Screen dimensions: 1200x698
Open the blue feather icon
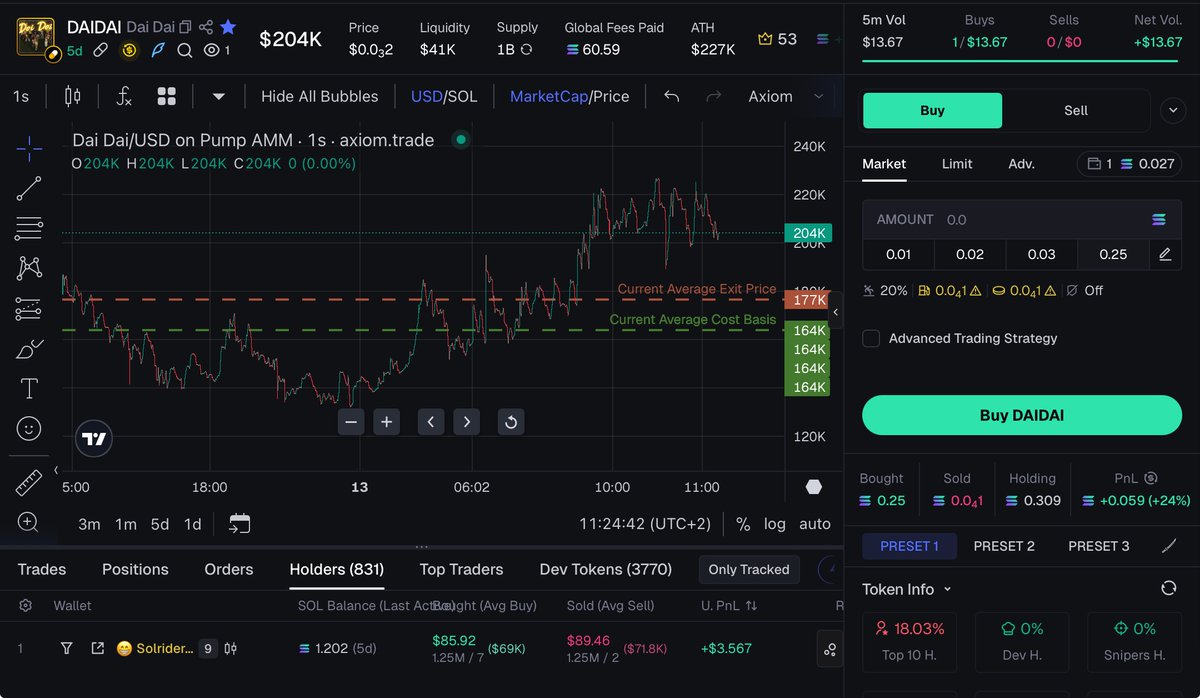[157, 50]
